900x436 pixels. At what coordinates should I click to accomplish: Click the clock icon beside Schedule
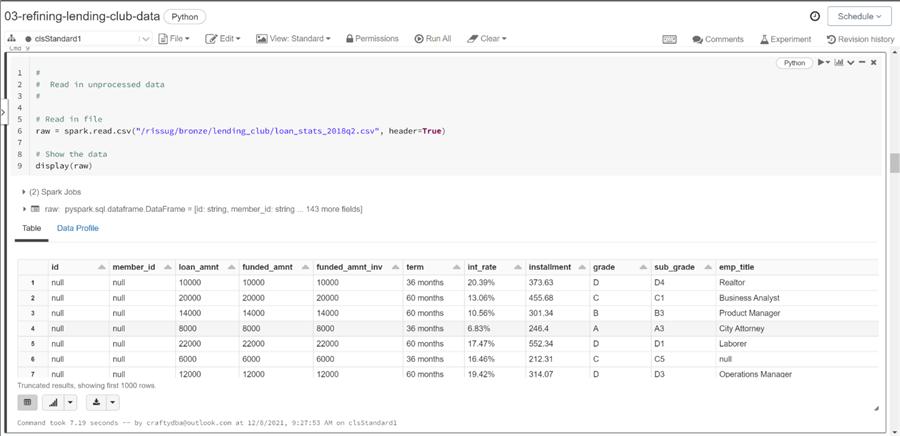pos(815,16)
